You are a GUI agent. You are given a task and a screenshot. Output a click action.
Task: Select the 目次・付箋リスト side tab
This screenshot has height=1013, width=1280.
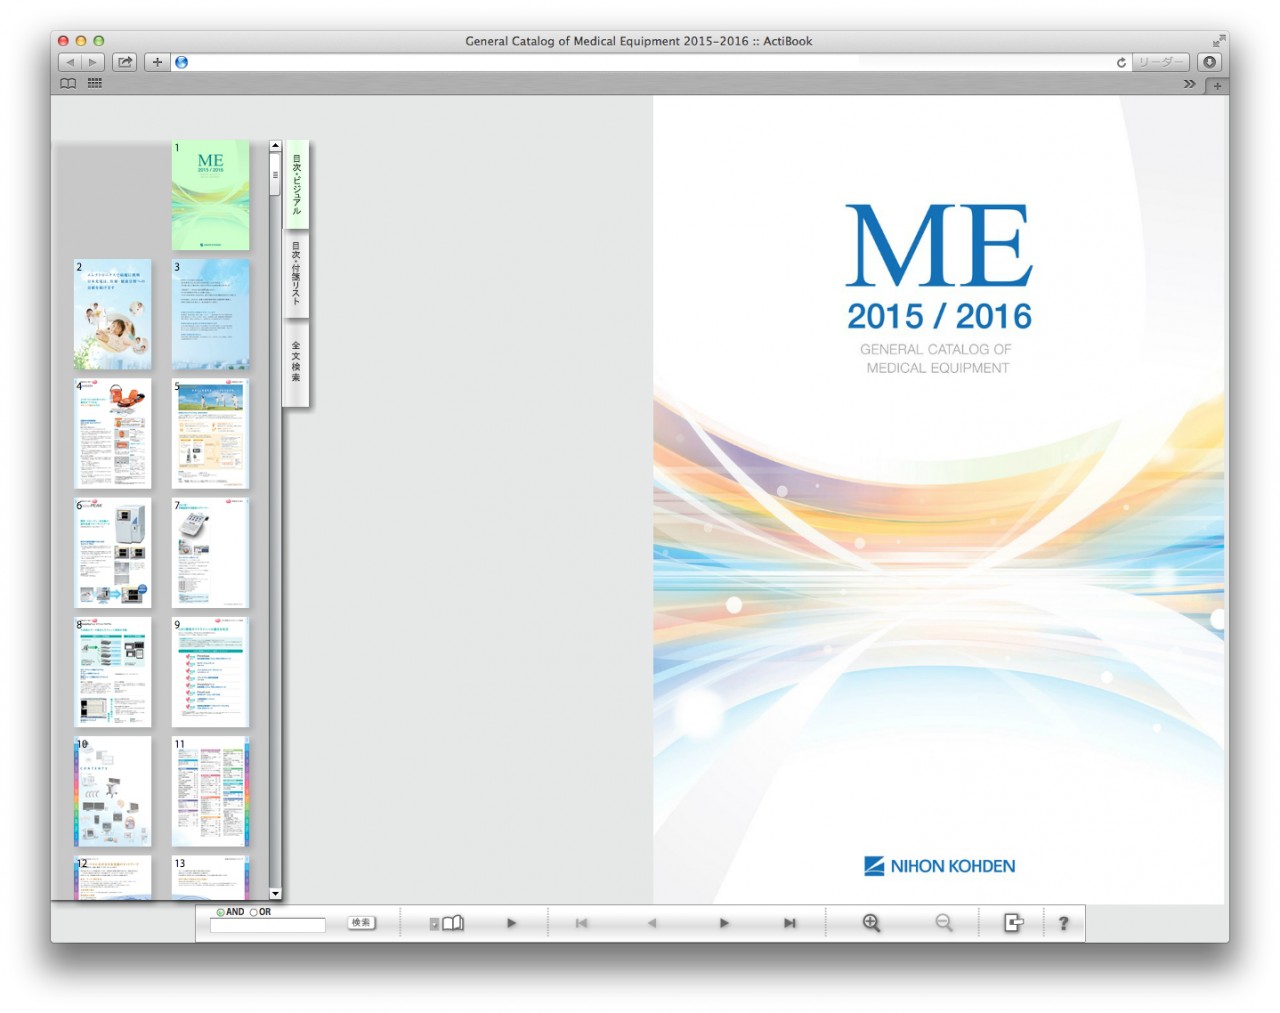296,274
